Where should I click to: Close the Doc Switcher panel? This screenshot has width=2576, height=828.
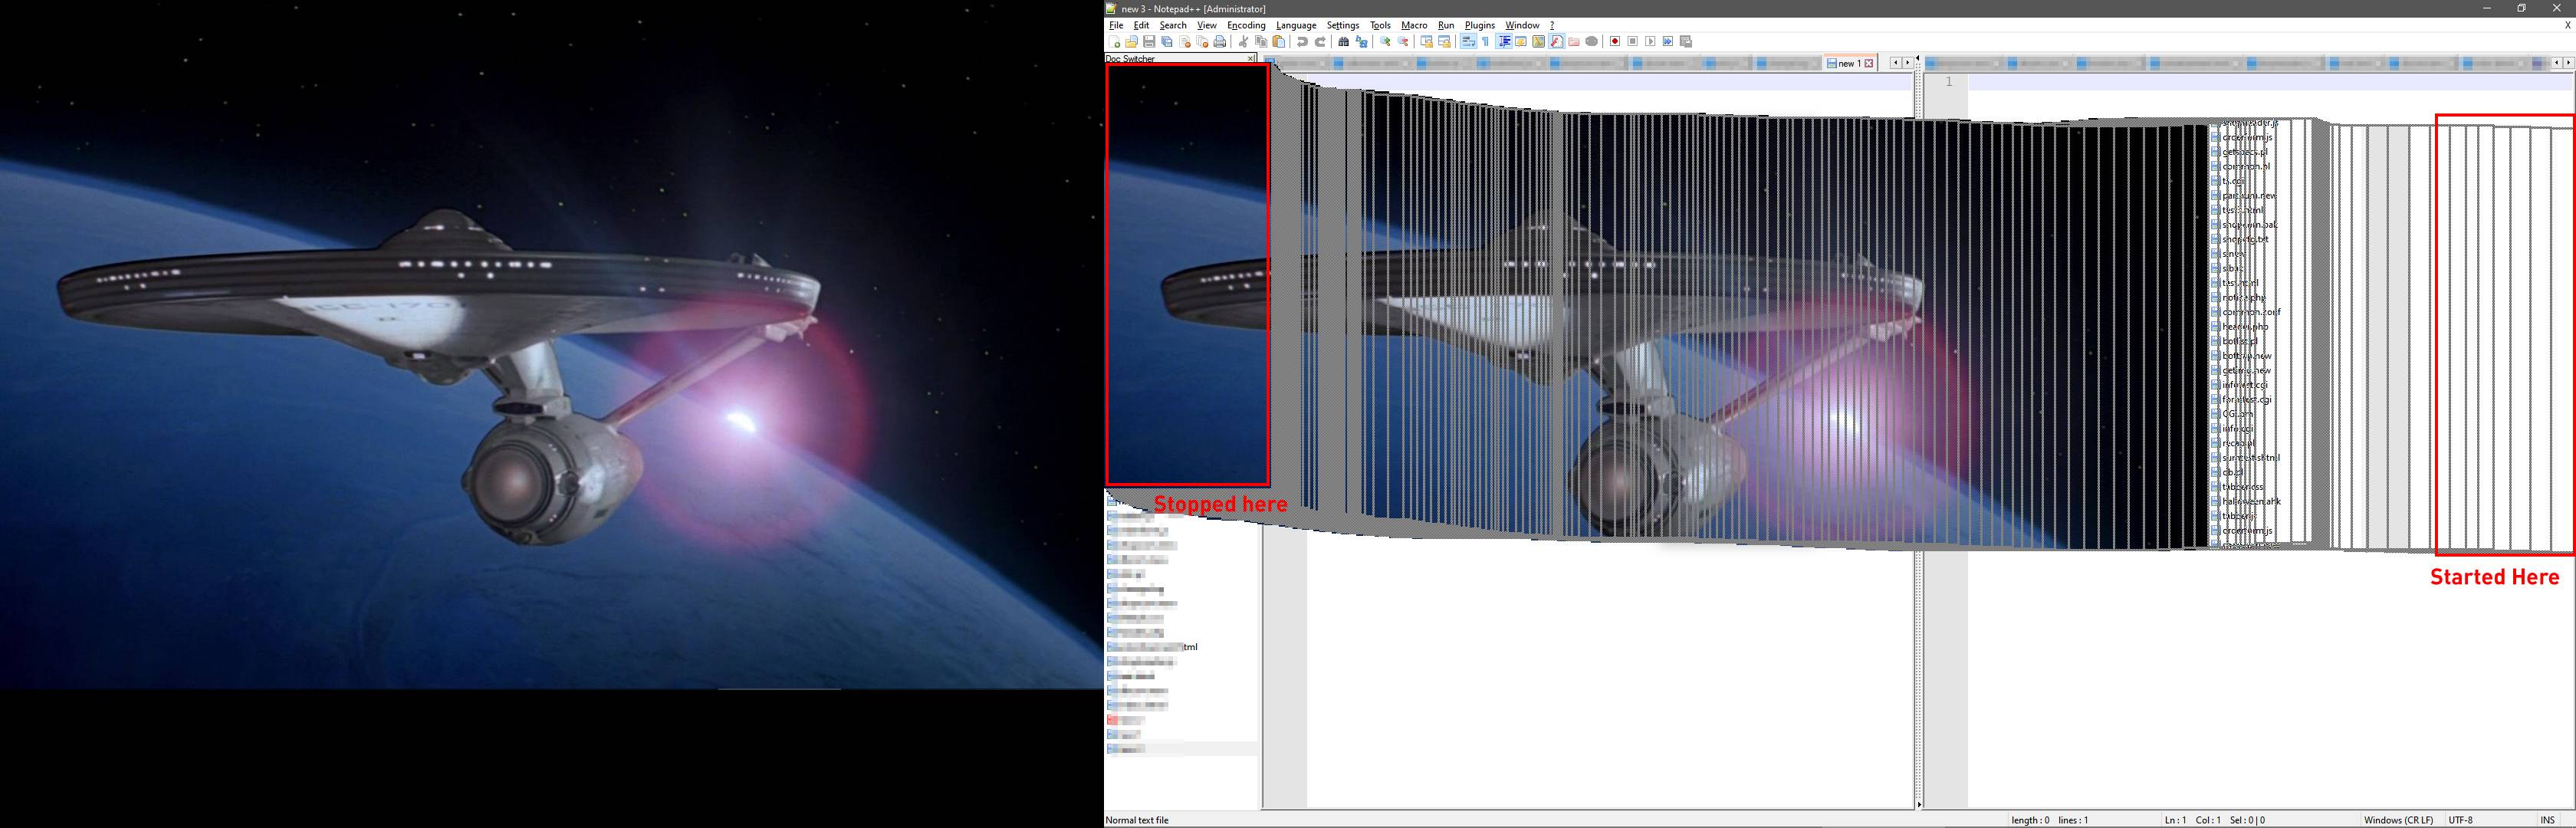1250,58
